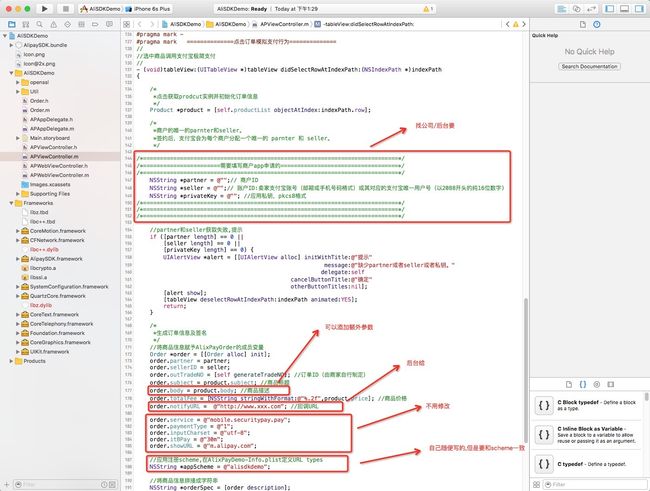Show the Quick Help inspector
This screenshot has width=650, height=491.
pos(597,24)
